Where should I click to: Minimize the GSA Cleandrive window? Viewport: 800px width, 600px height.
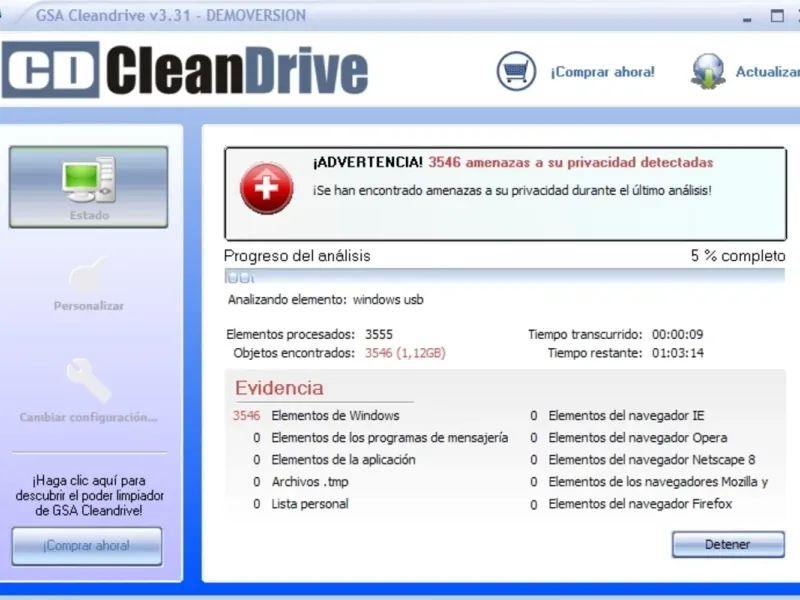747,18
